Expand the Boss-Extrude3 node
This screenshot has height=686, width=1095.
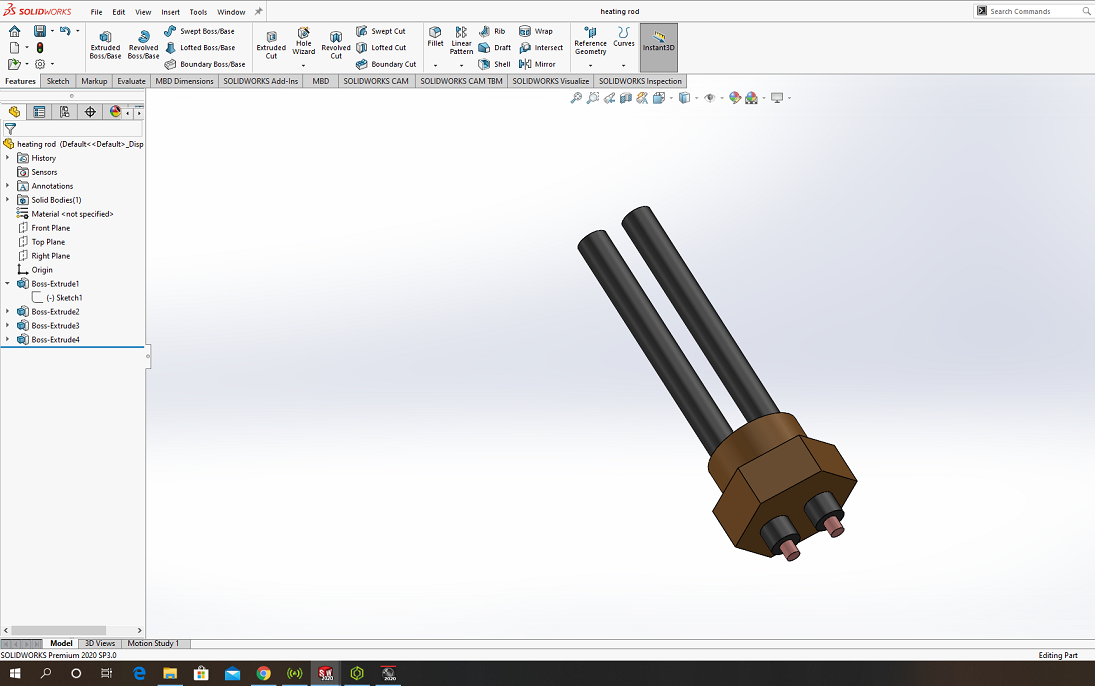click(x=8, y=326)
